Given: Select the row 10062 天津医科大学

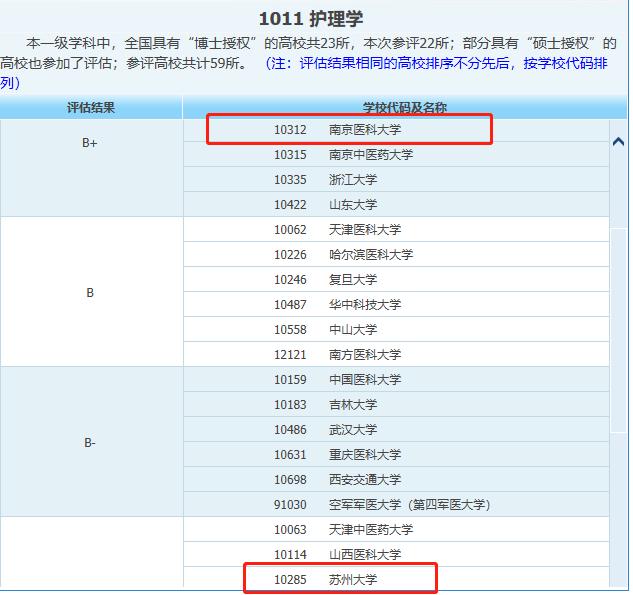Looking at the screenshot, I should pyautogui.click(x=396, y=230).
